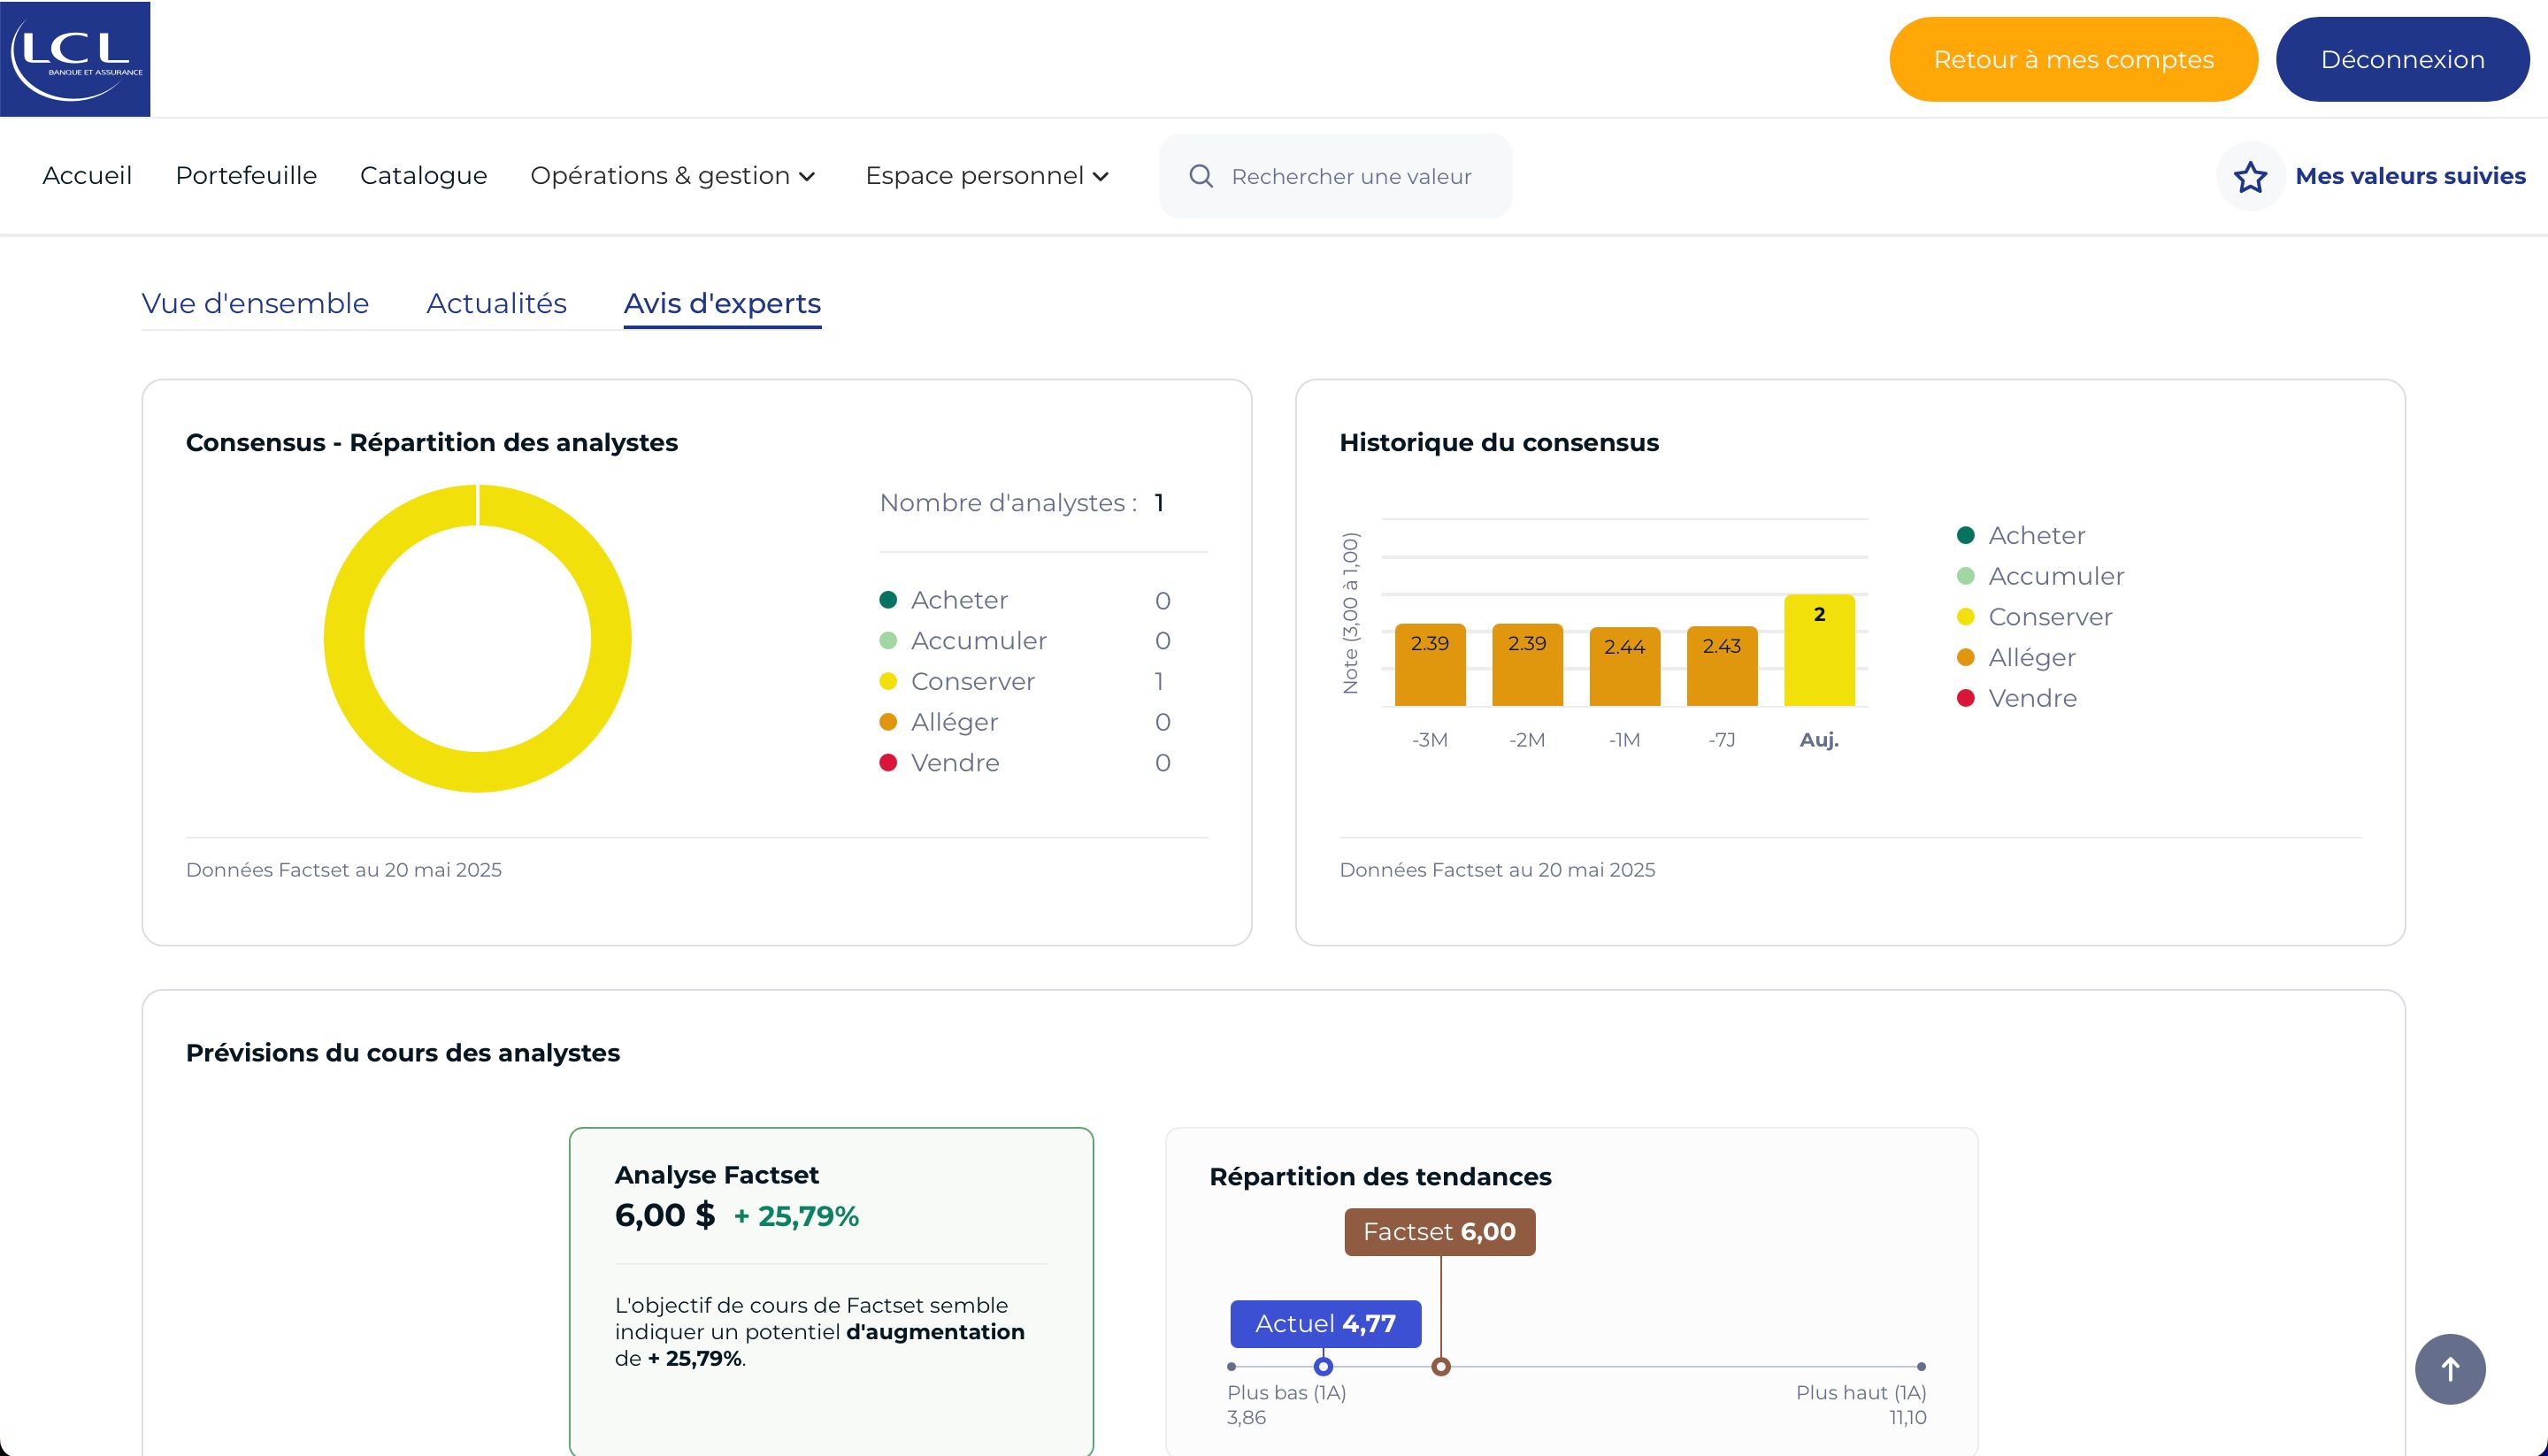
Task: Expand the Opérations & gestion menu
Action: click(x=673, y=176)
